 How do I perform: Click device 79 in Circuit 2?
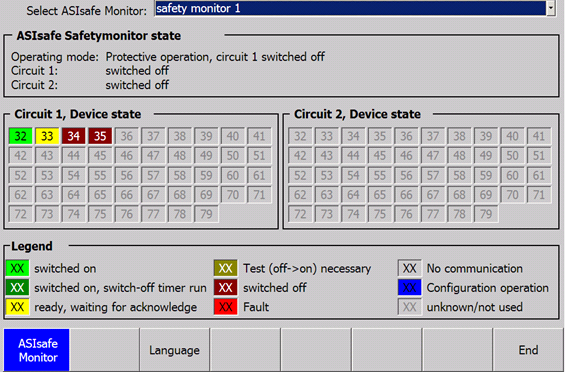pyautogui.click(x=486, y=214)
